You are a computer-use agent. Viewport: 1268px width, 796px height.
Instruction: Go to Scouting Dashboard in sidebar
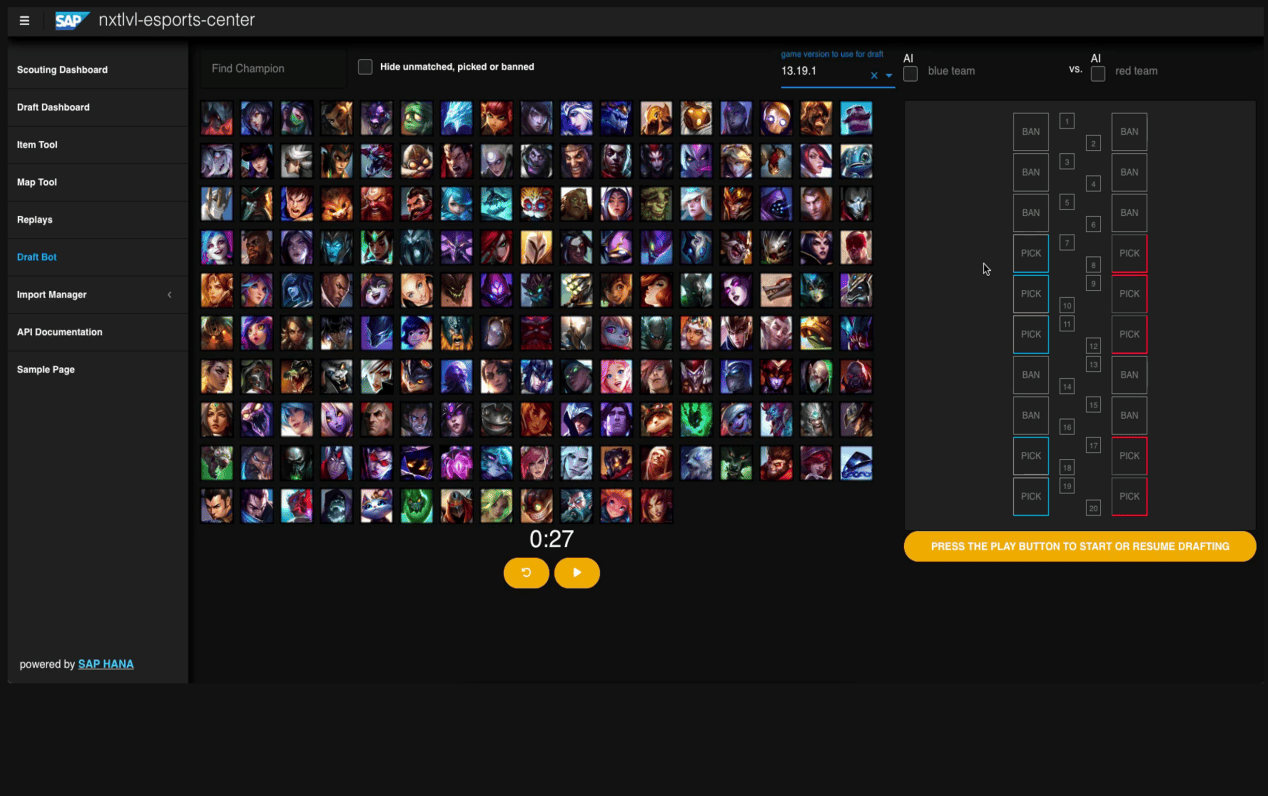pos(62,70)
